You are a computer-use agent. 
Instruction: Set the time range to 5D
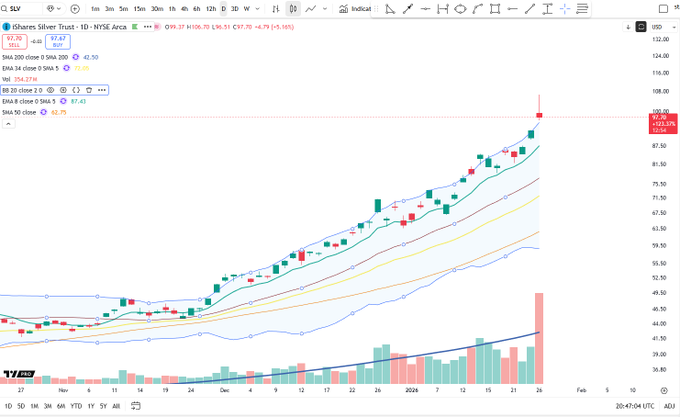coord(21,406)
